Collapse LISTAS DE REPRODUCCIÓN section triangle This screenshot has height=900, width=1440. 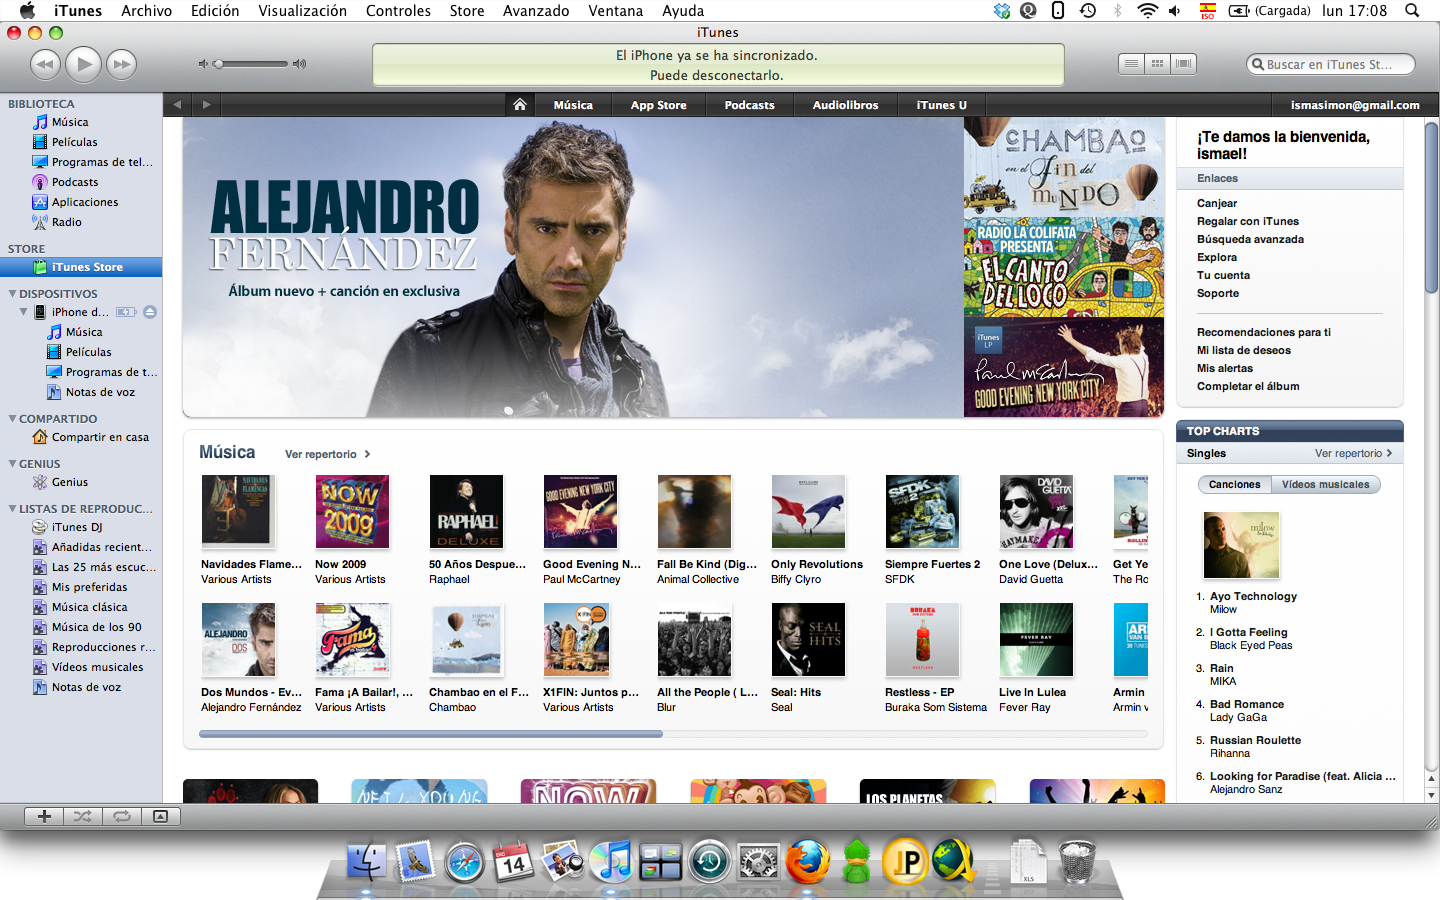(12, 509)
